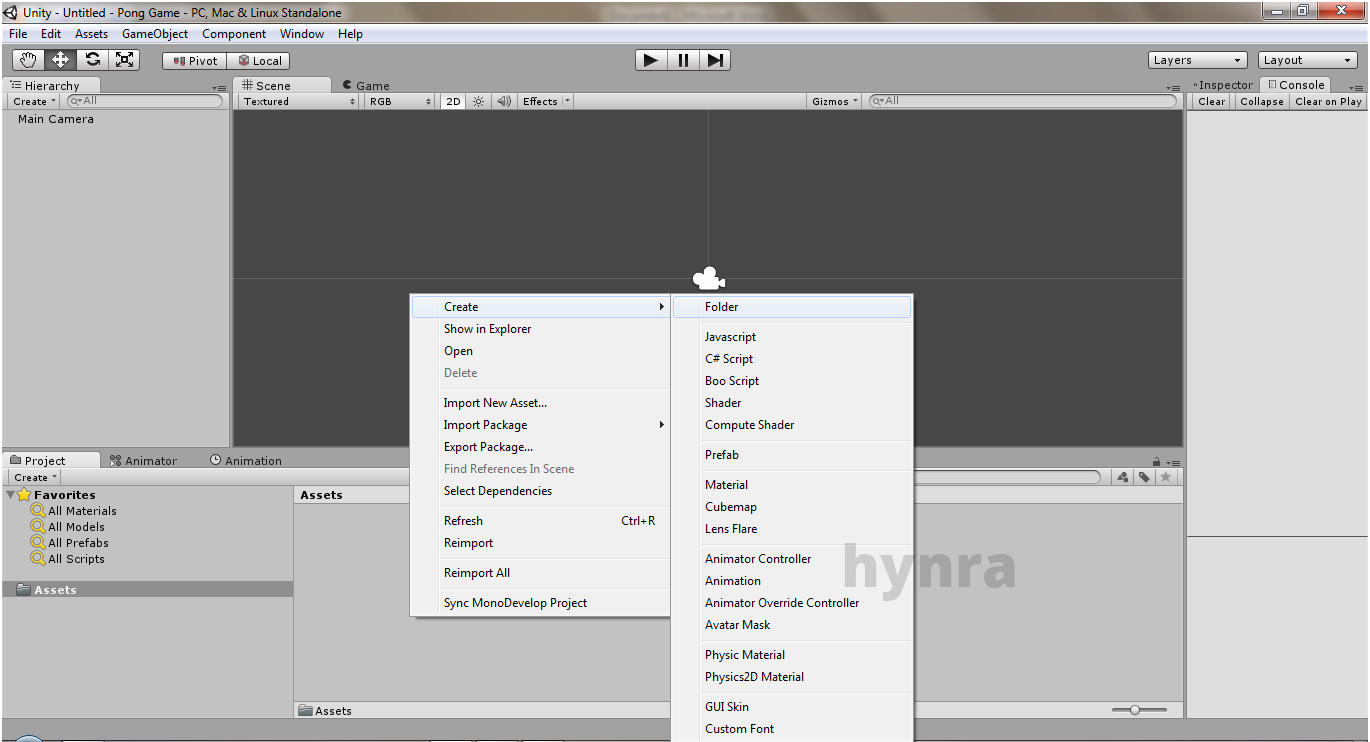Click Sync MonoDevelop Project
The width and height of the screenshot is (1370, 742).
541,603
